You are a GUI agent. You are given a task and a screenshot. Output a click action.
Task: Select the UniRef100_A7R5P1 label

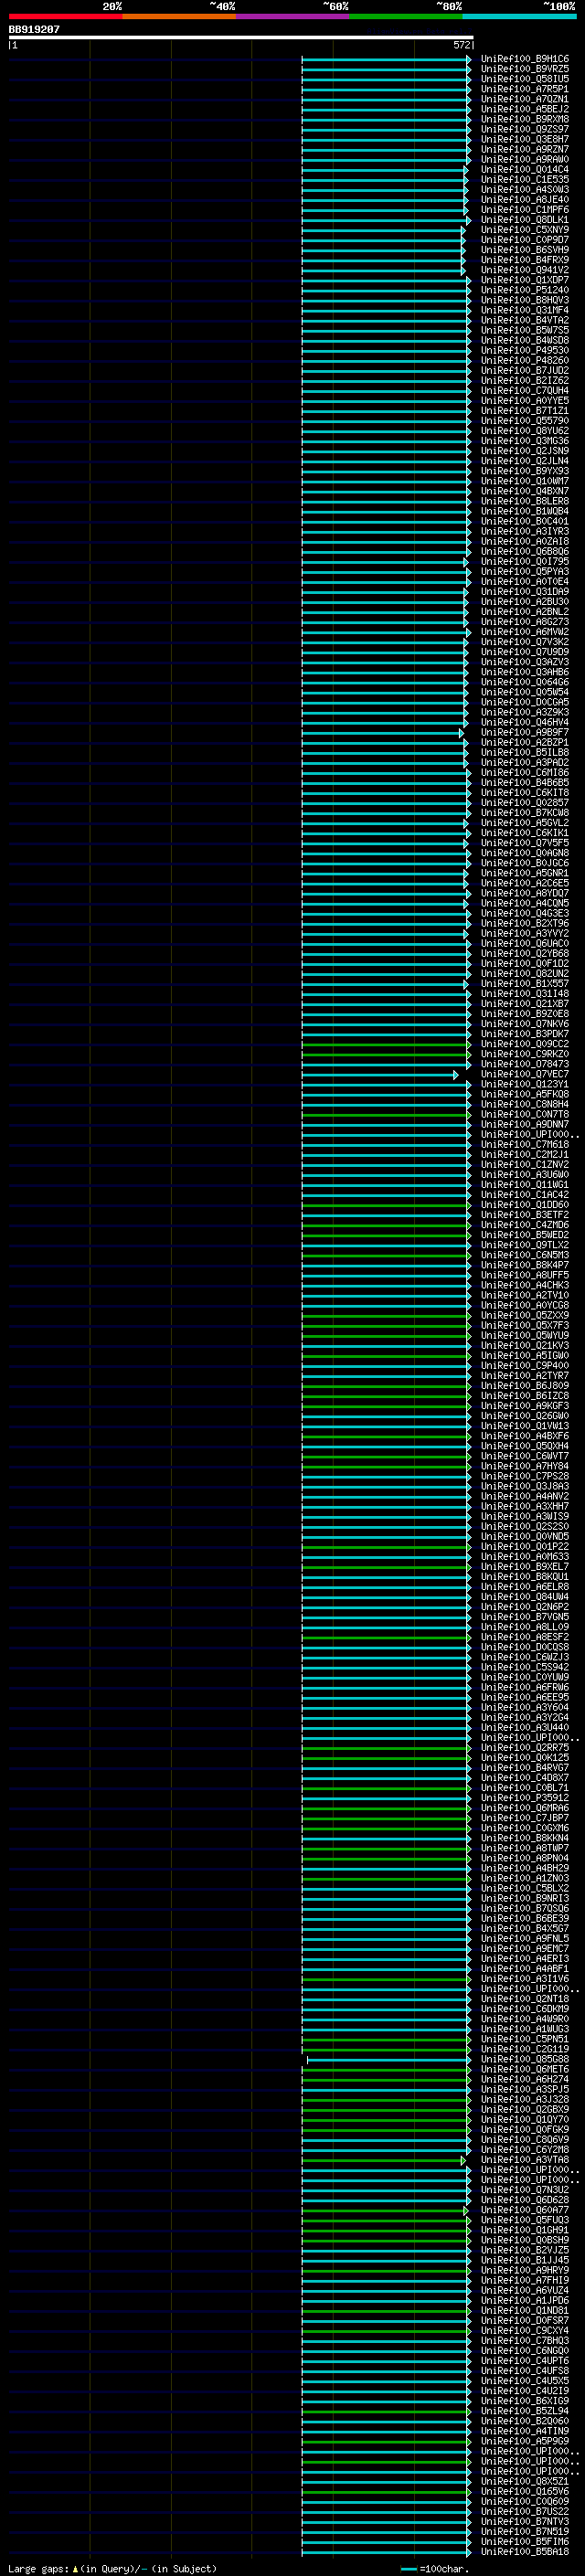(524, 89)
